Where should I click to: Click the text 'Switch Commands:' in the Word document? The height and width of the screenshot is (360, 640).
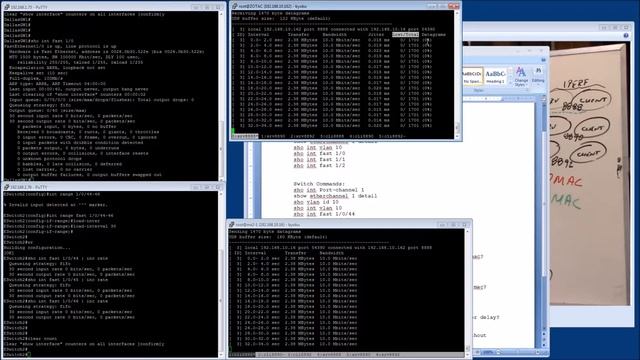point(319,184)
